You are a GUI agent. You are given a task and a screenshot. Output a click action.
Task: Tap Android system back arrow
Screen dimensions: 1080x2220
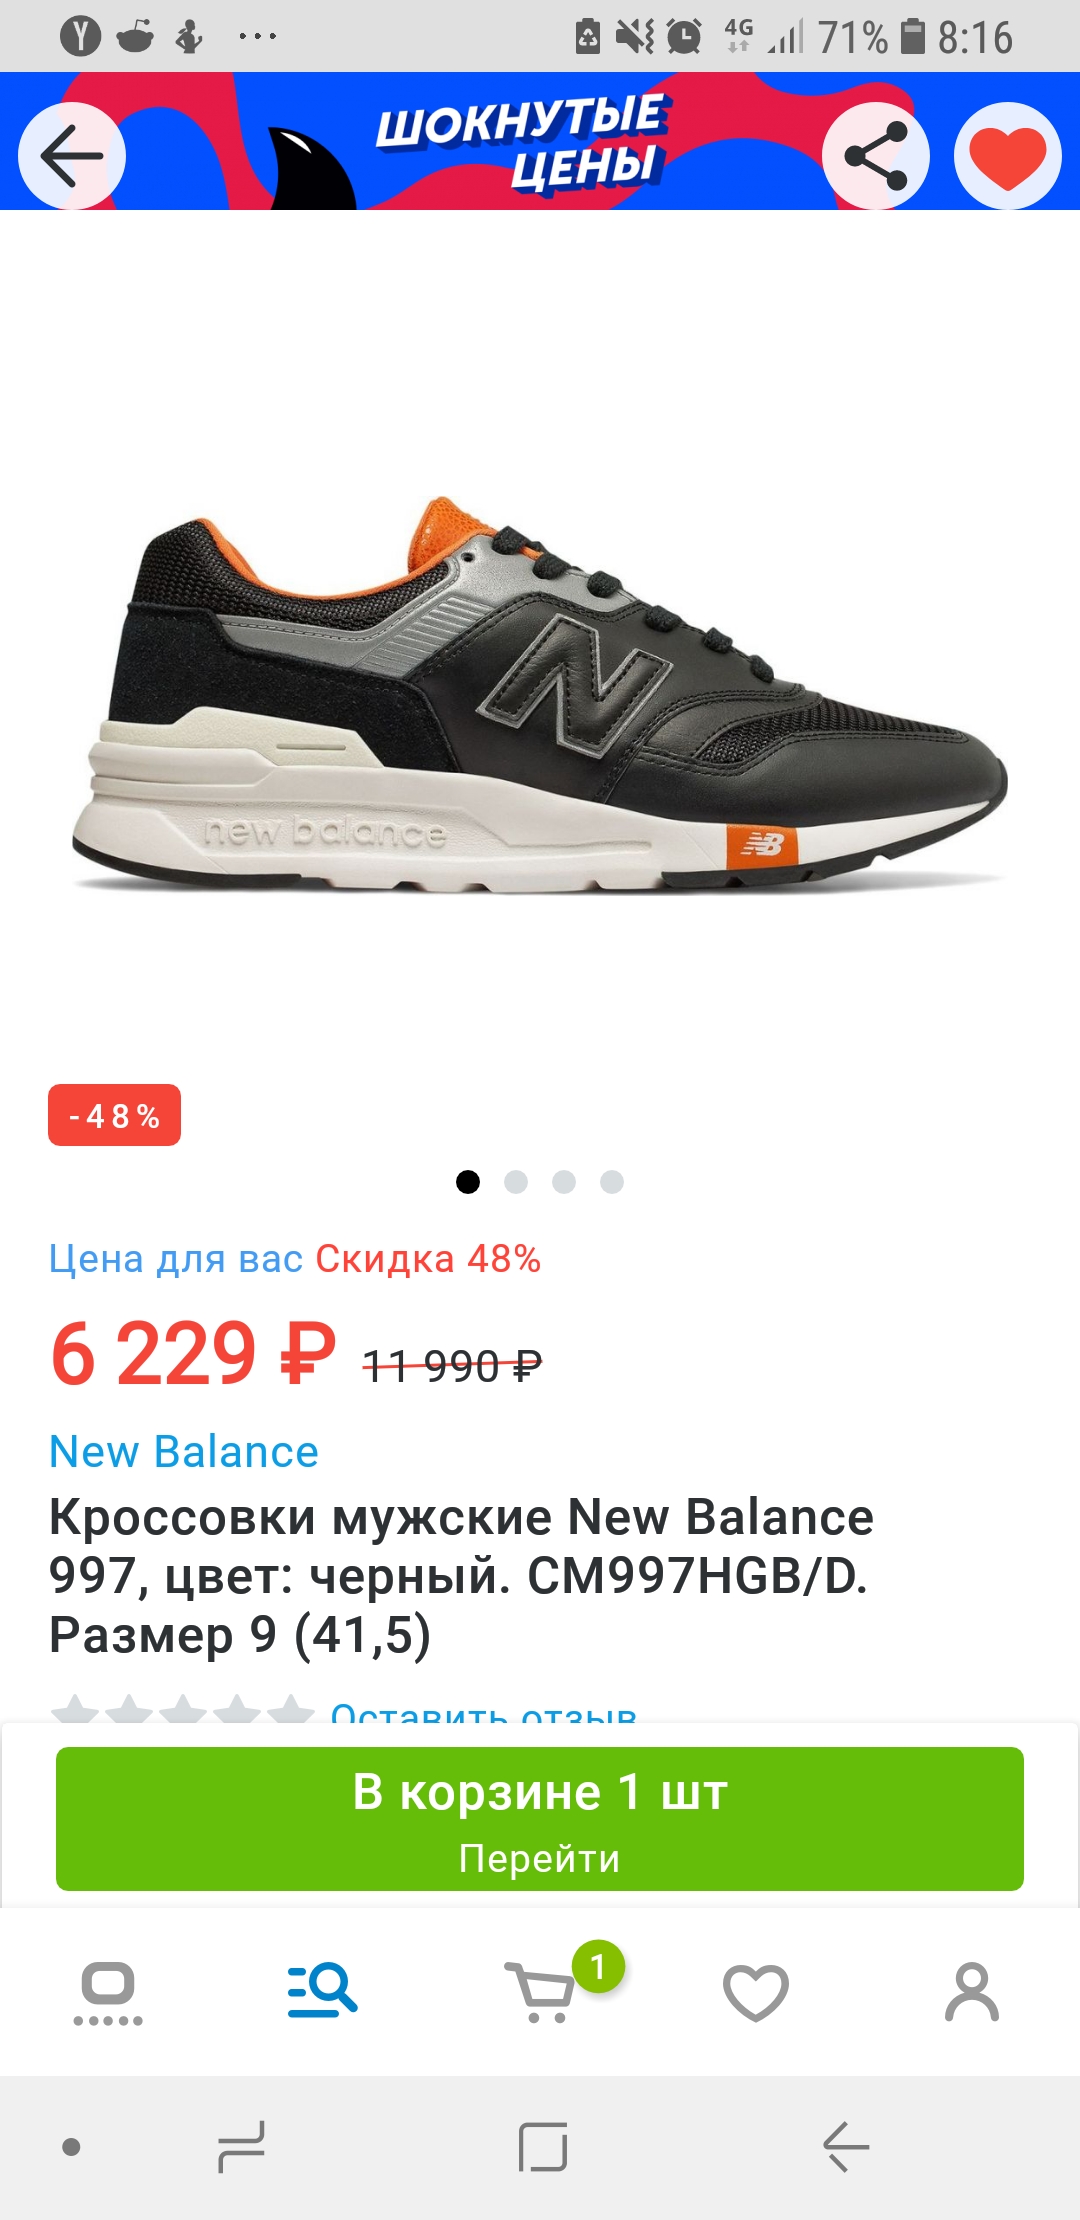click(x=846, y=2147)
